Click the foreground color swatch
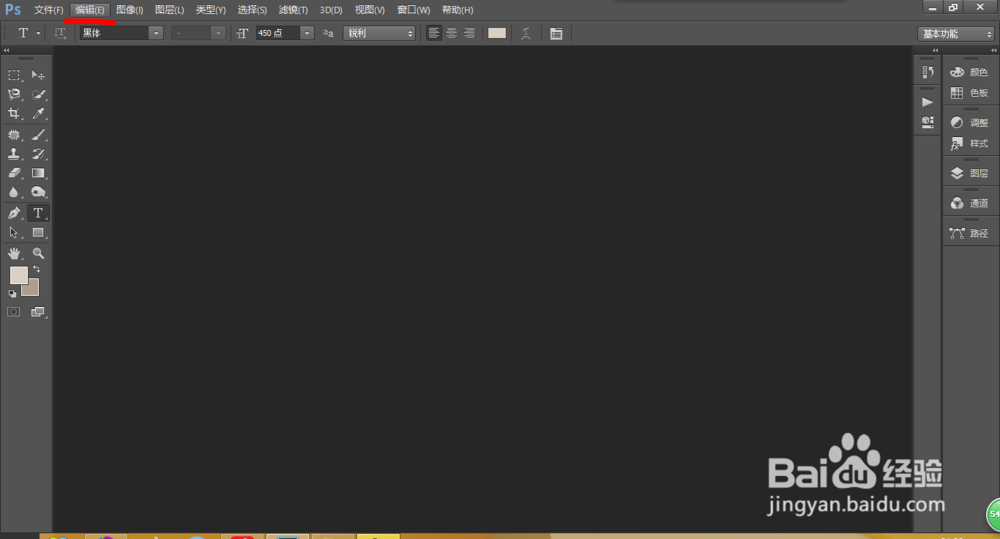Viewport: 1000px width, 539px height. 18,275
